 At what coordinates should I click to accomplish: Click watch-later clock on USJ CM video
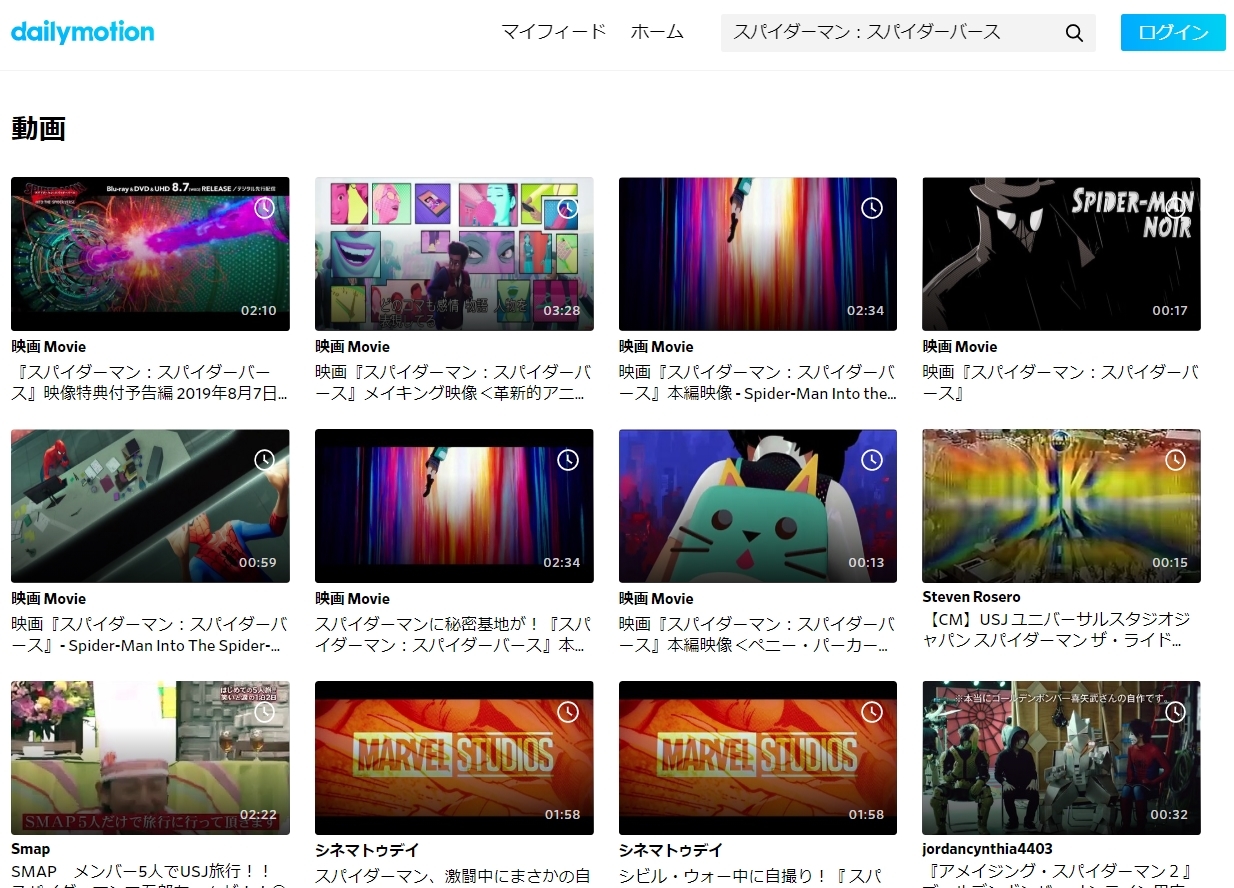coord(1175,460)
